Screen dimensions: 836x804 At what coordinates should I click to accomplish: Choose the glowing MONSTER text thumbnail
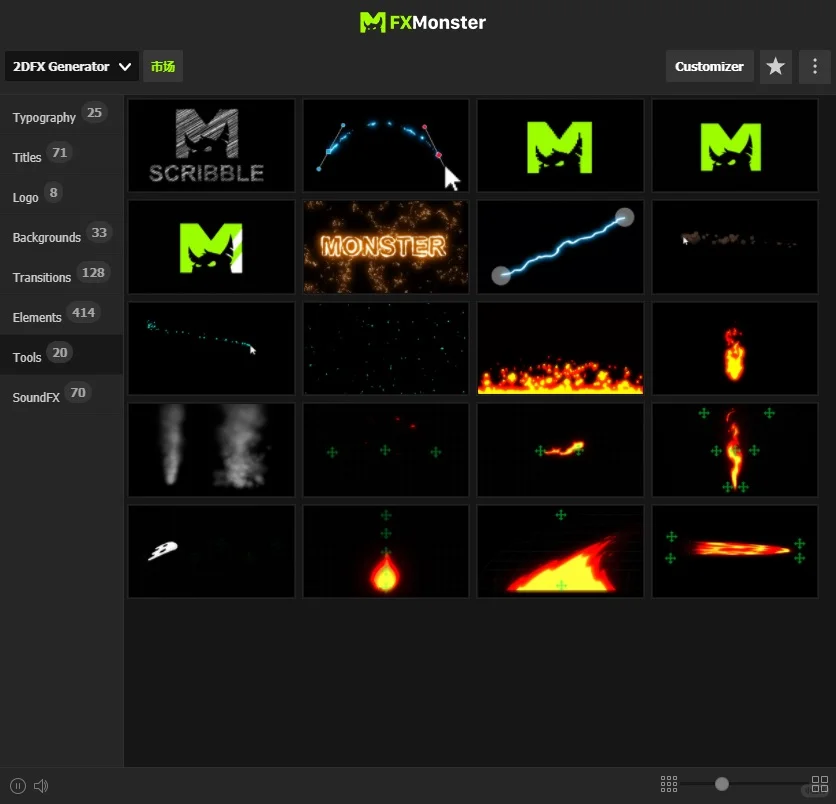(385, 247)
